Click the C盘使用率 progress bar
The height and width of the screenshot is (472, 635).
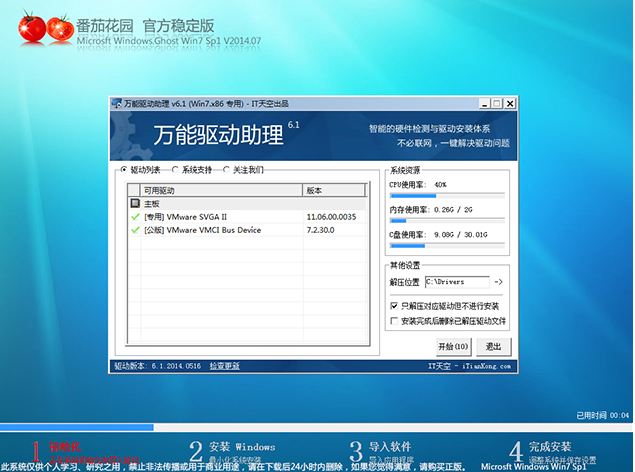coord(447,246)
